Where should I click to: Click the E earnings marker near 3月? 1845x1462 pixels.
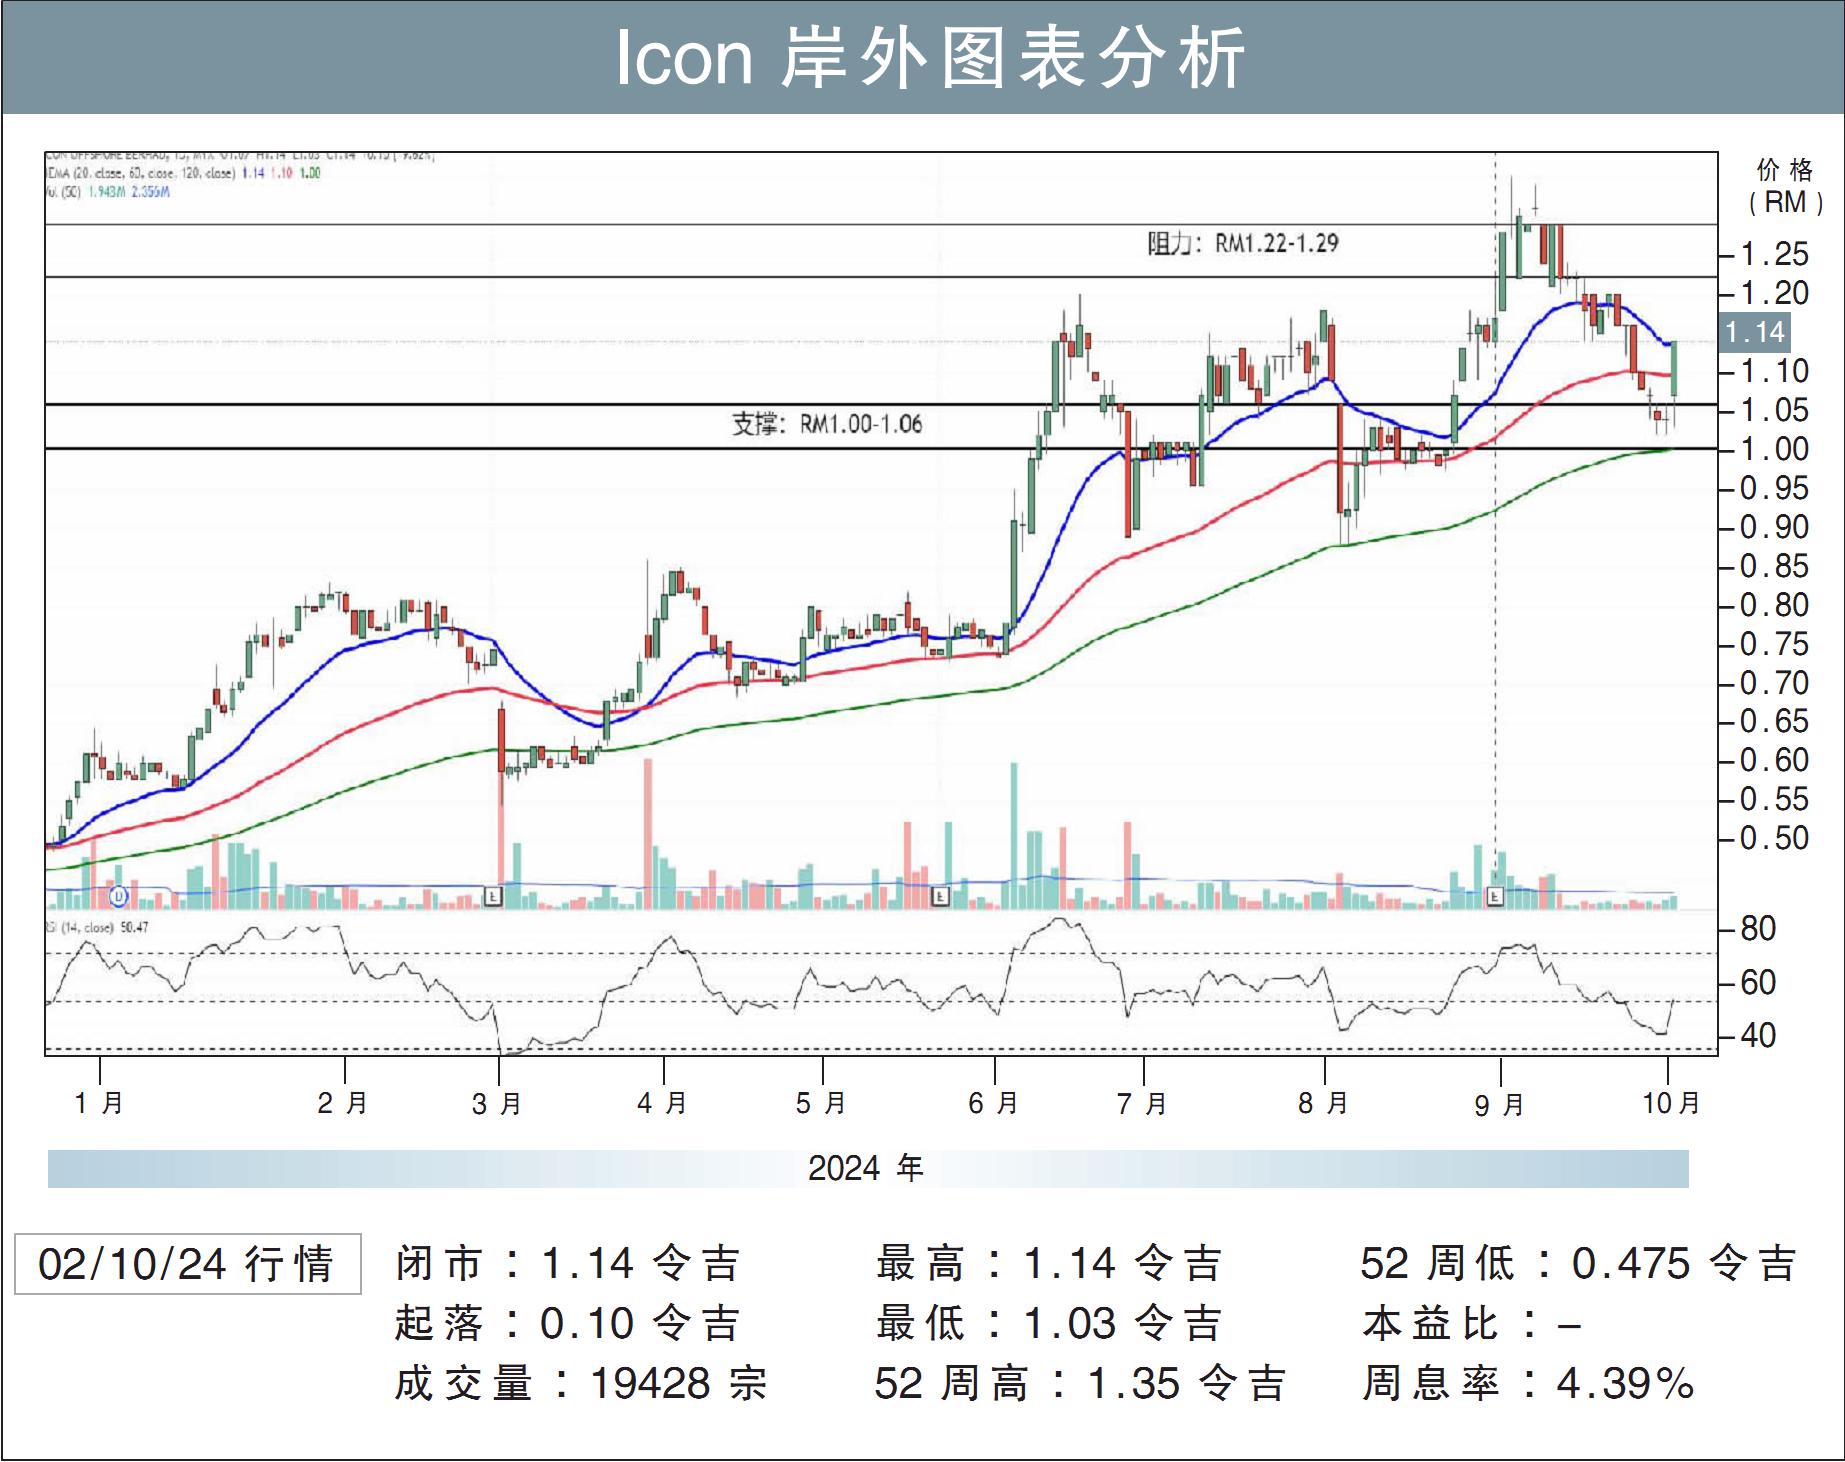click(492, 897)
